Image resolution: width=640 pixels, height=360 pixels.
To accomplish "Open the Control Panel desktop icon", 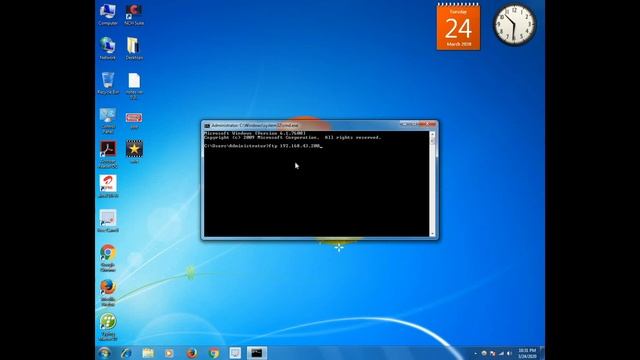I will [108, 121].
